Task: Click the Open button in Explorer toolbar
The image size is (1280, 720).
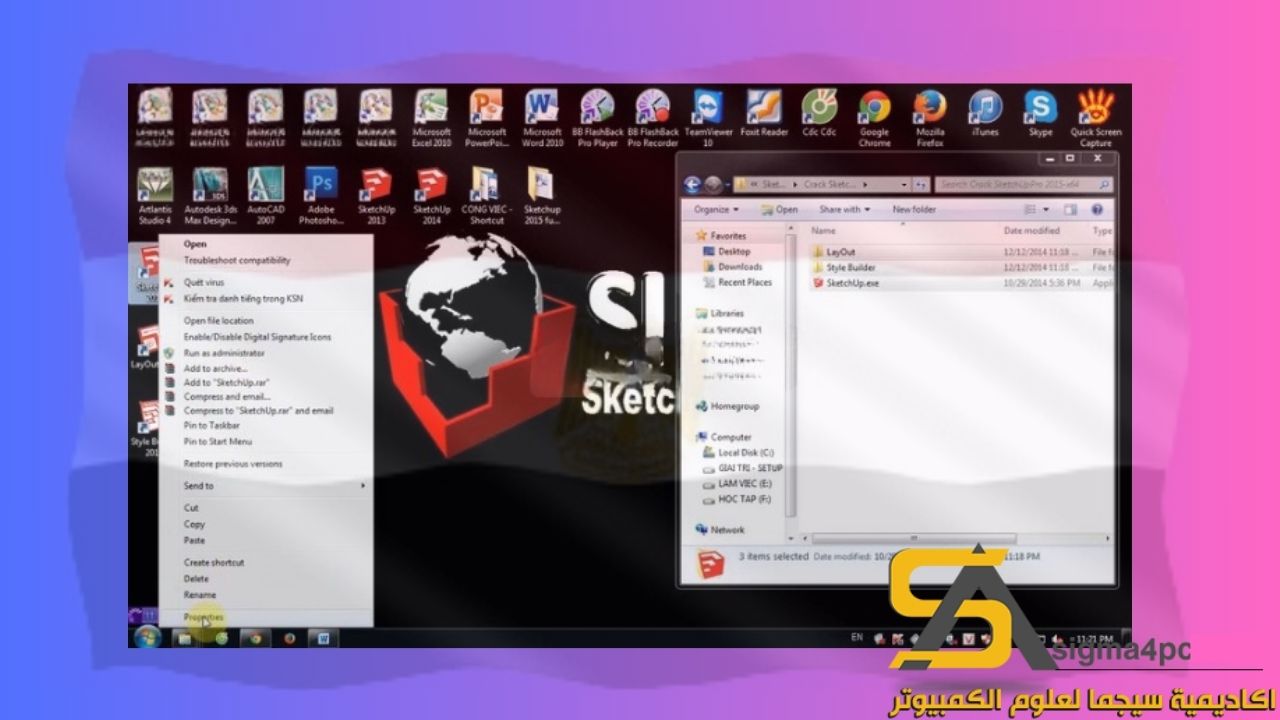Action: tap(780, 210)
